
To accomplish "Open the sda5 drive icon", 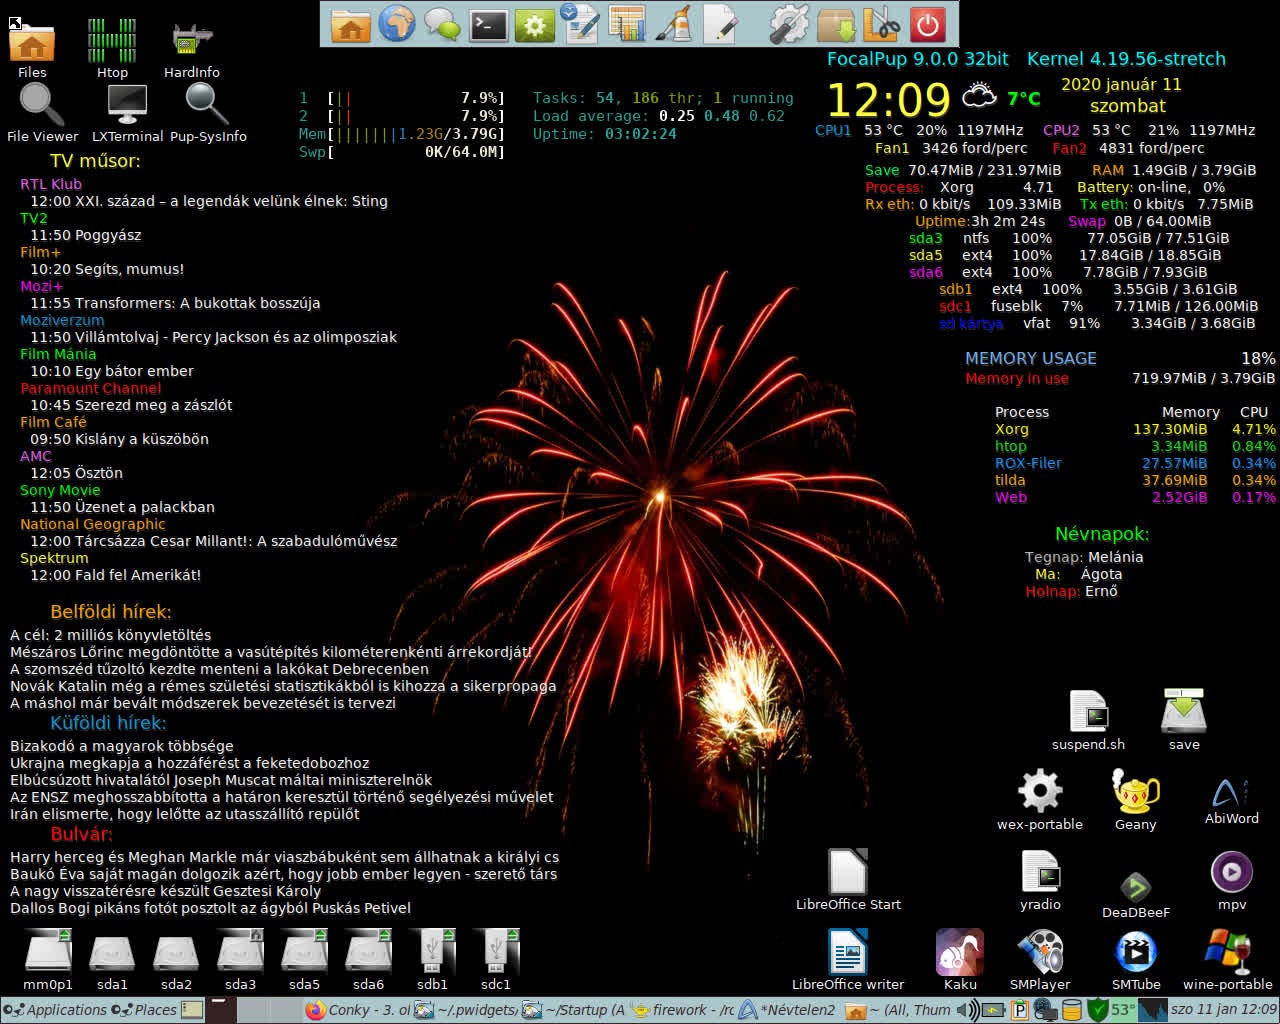I will [304, 960].
